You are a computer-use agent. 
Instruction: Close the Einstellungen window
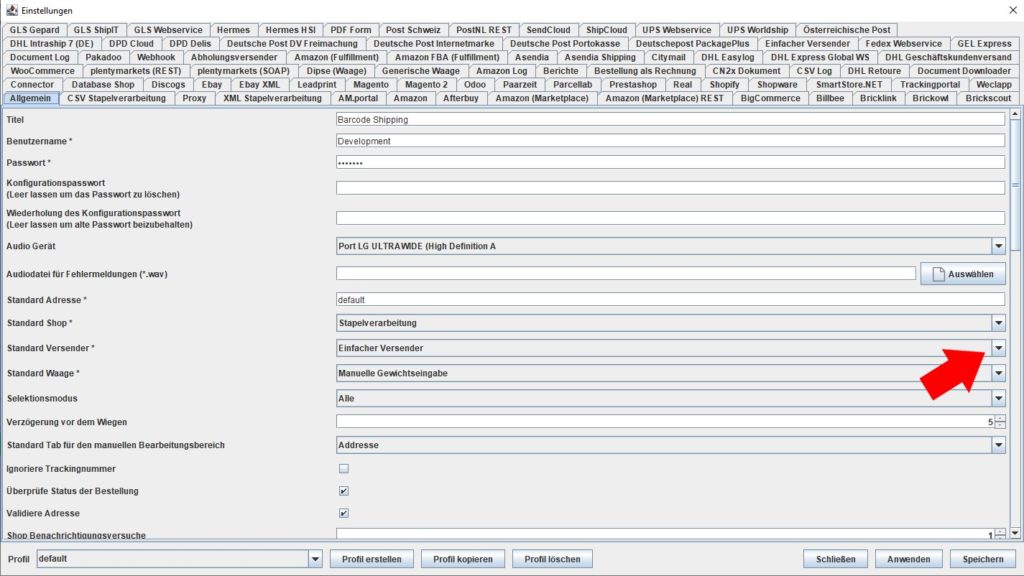tap(1012, 10)
